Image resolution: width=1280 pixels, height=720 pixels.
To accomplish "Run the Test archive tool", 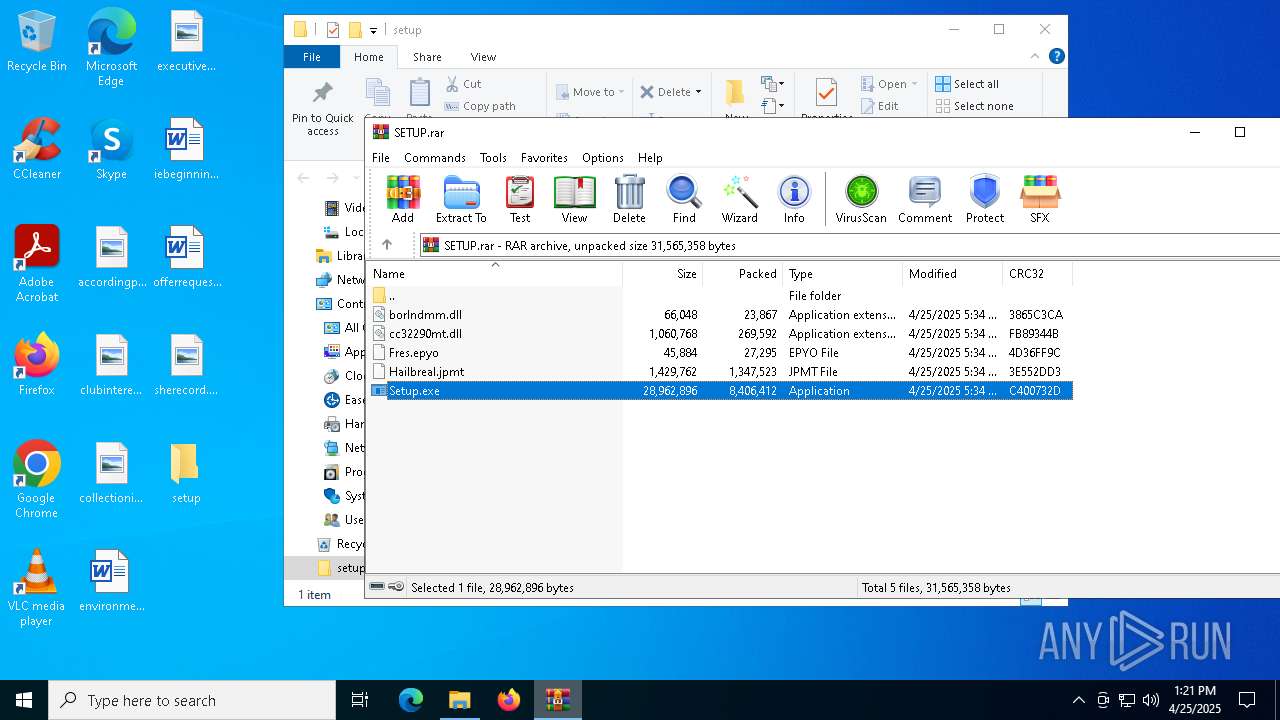I will pos(520,199).
